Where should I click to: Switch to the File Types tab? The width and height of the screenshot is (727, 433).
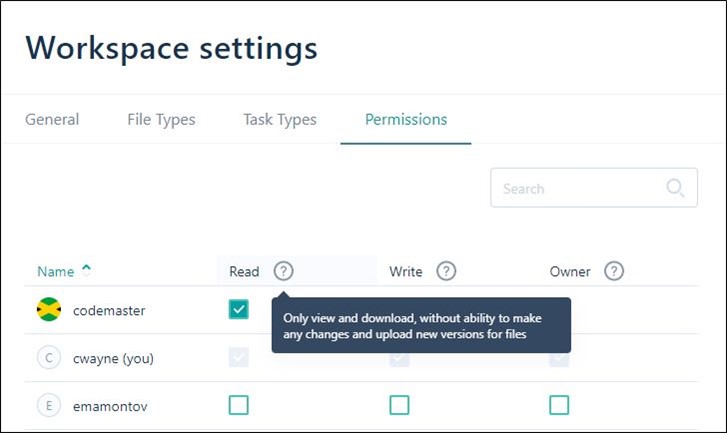tap(161, 119)
